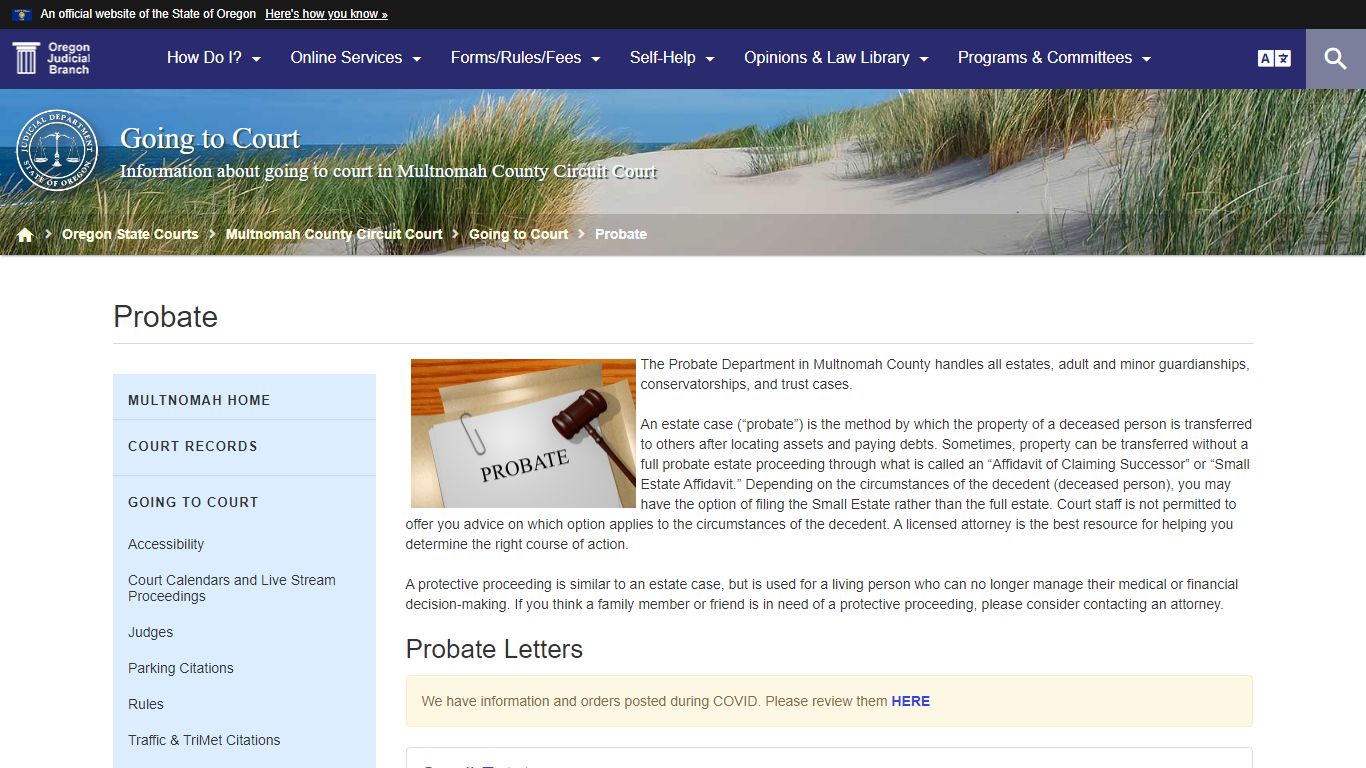Click the Oregon Judicial Branch logo
Screen dimensions: 1366x768
tap(52, 58)
